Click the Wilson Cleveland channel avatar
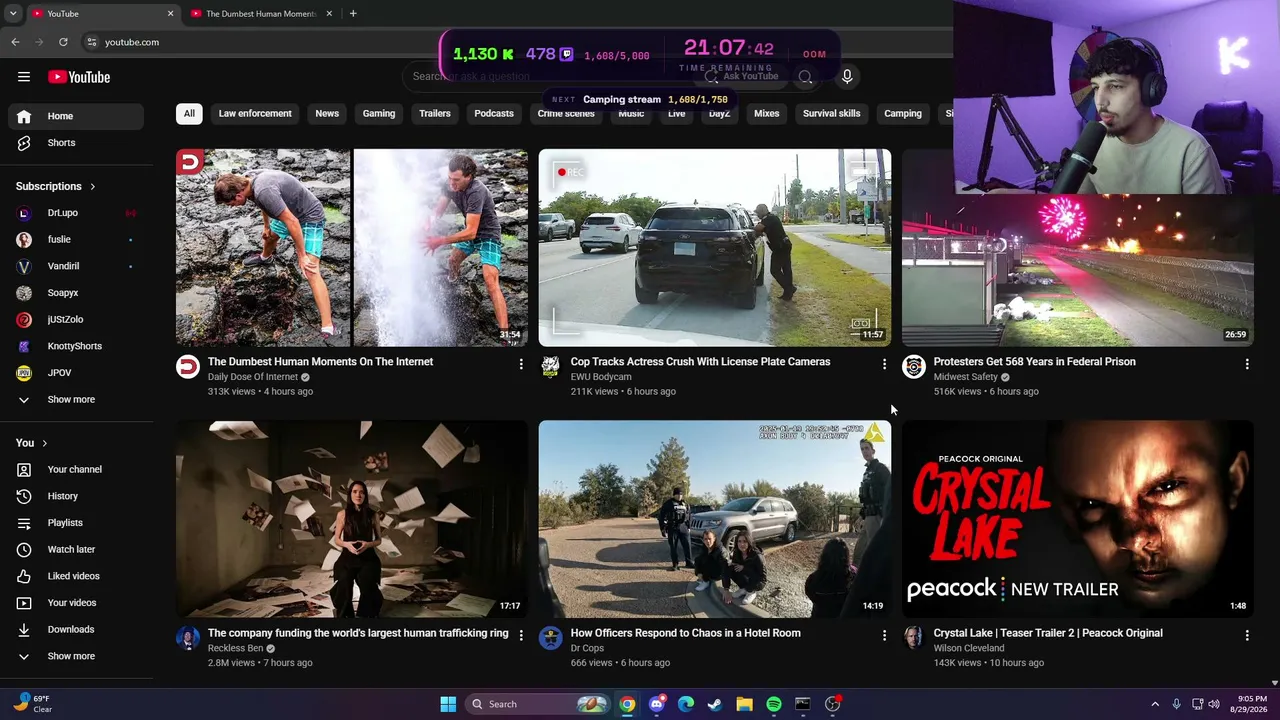The width and height of the screenshot is (1280, 720). coord(914,638)
